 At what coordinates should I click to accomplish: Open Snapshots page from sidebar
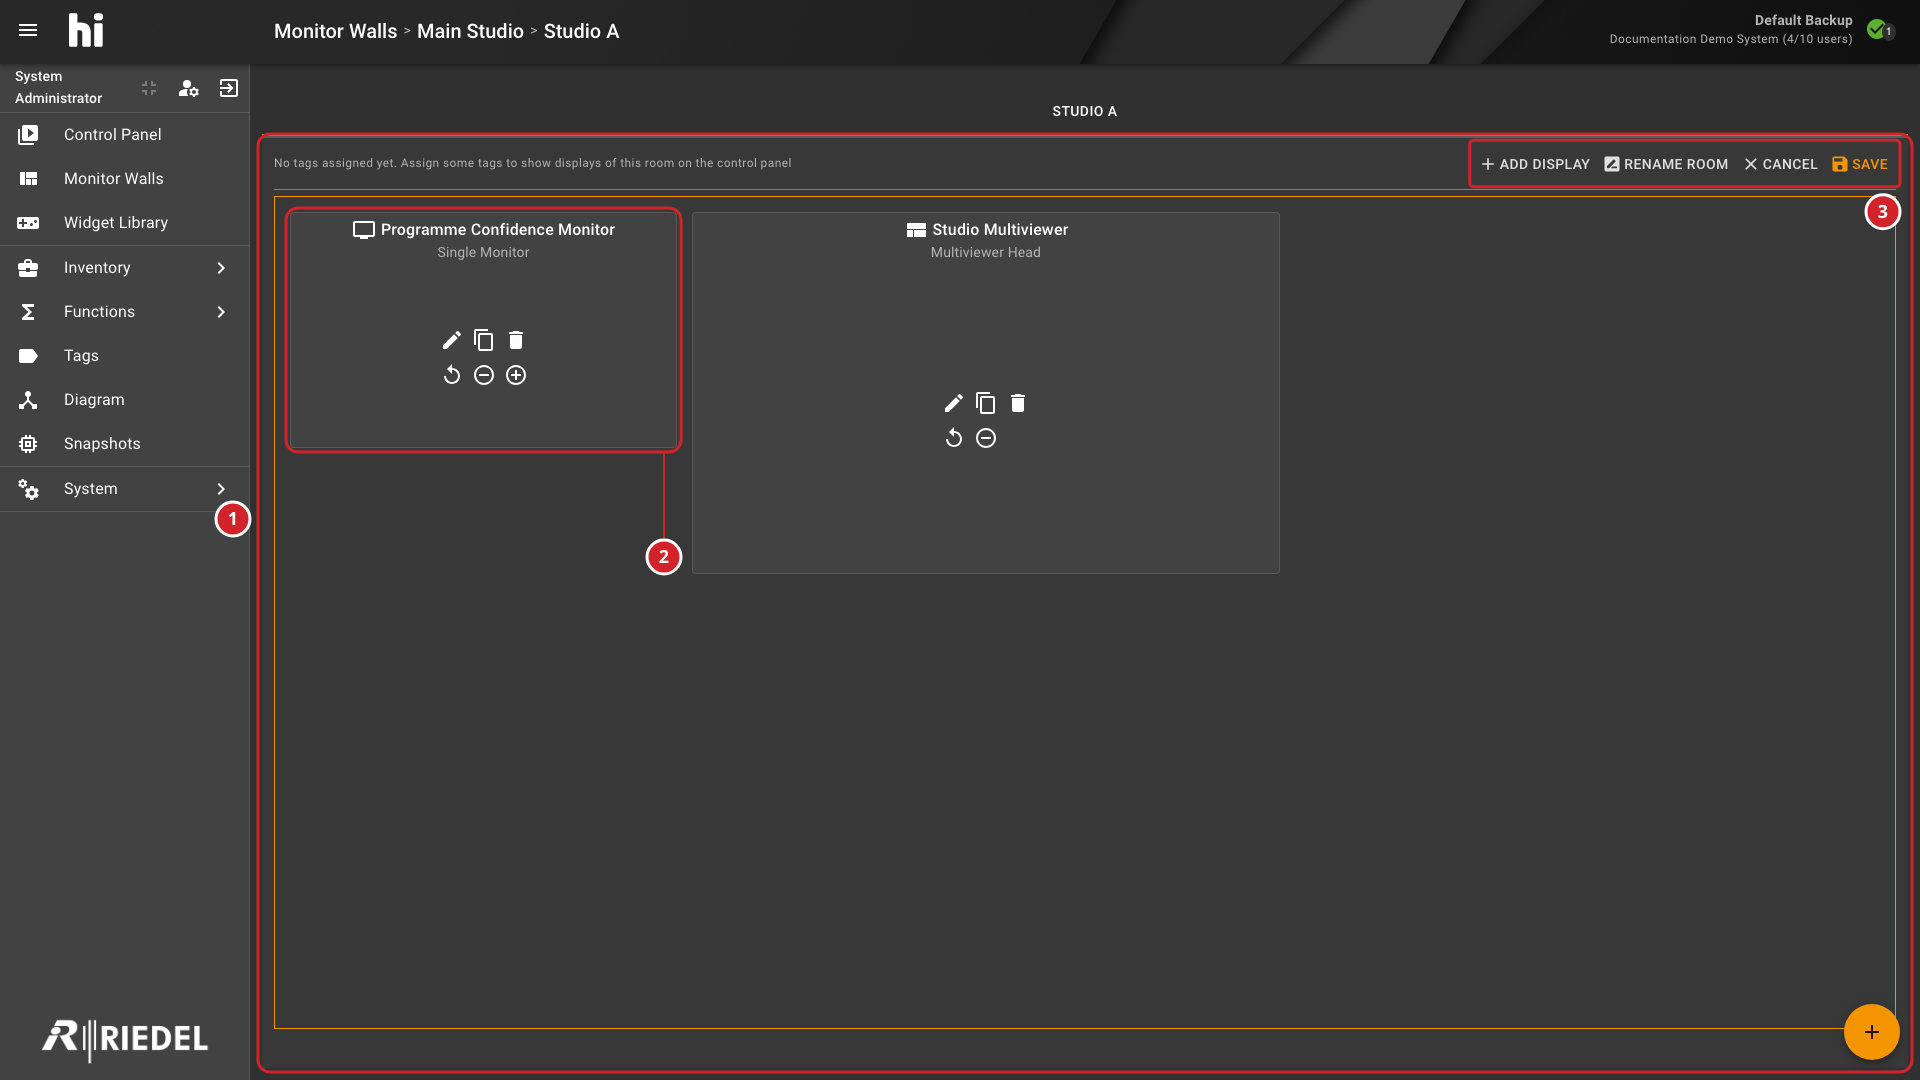124,444
